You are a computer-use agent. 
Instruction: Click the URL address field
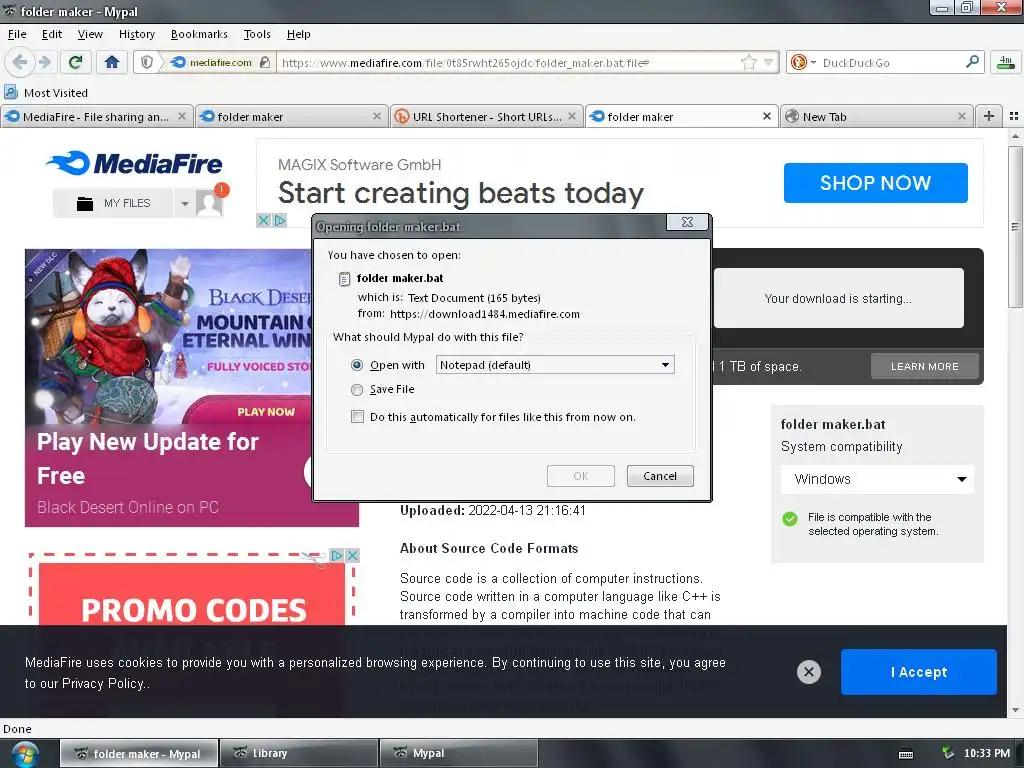pyautogui.click(x=509, y=63)
